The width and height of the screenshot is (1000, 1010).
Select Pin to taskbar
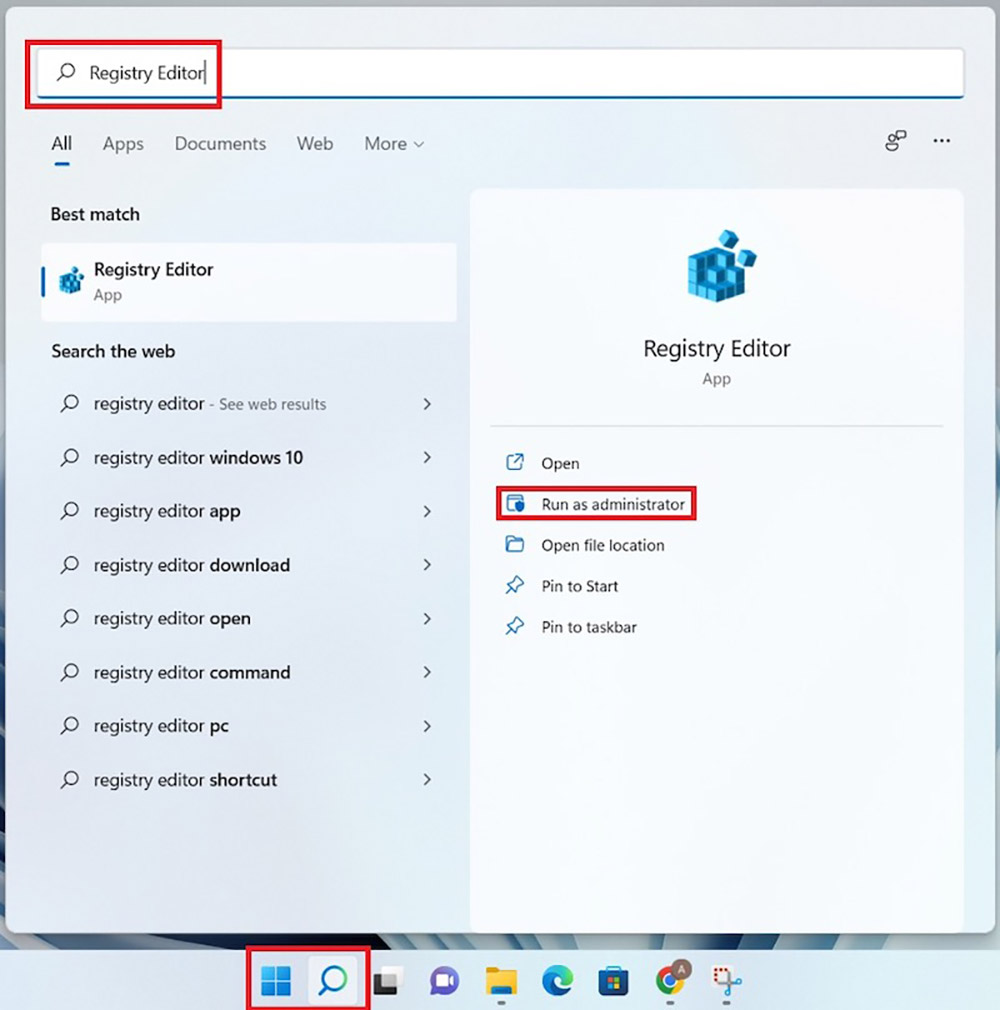coord(589,627)
